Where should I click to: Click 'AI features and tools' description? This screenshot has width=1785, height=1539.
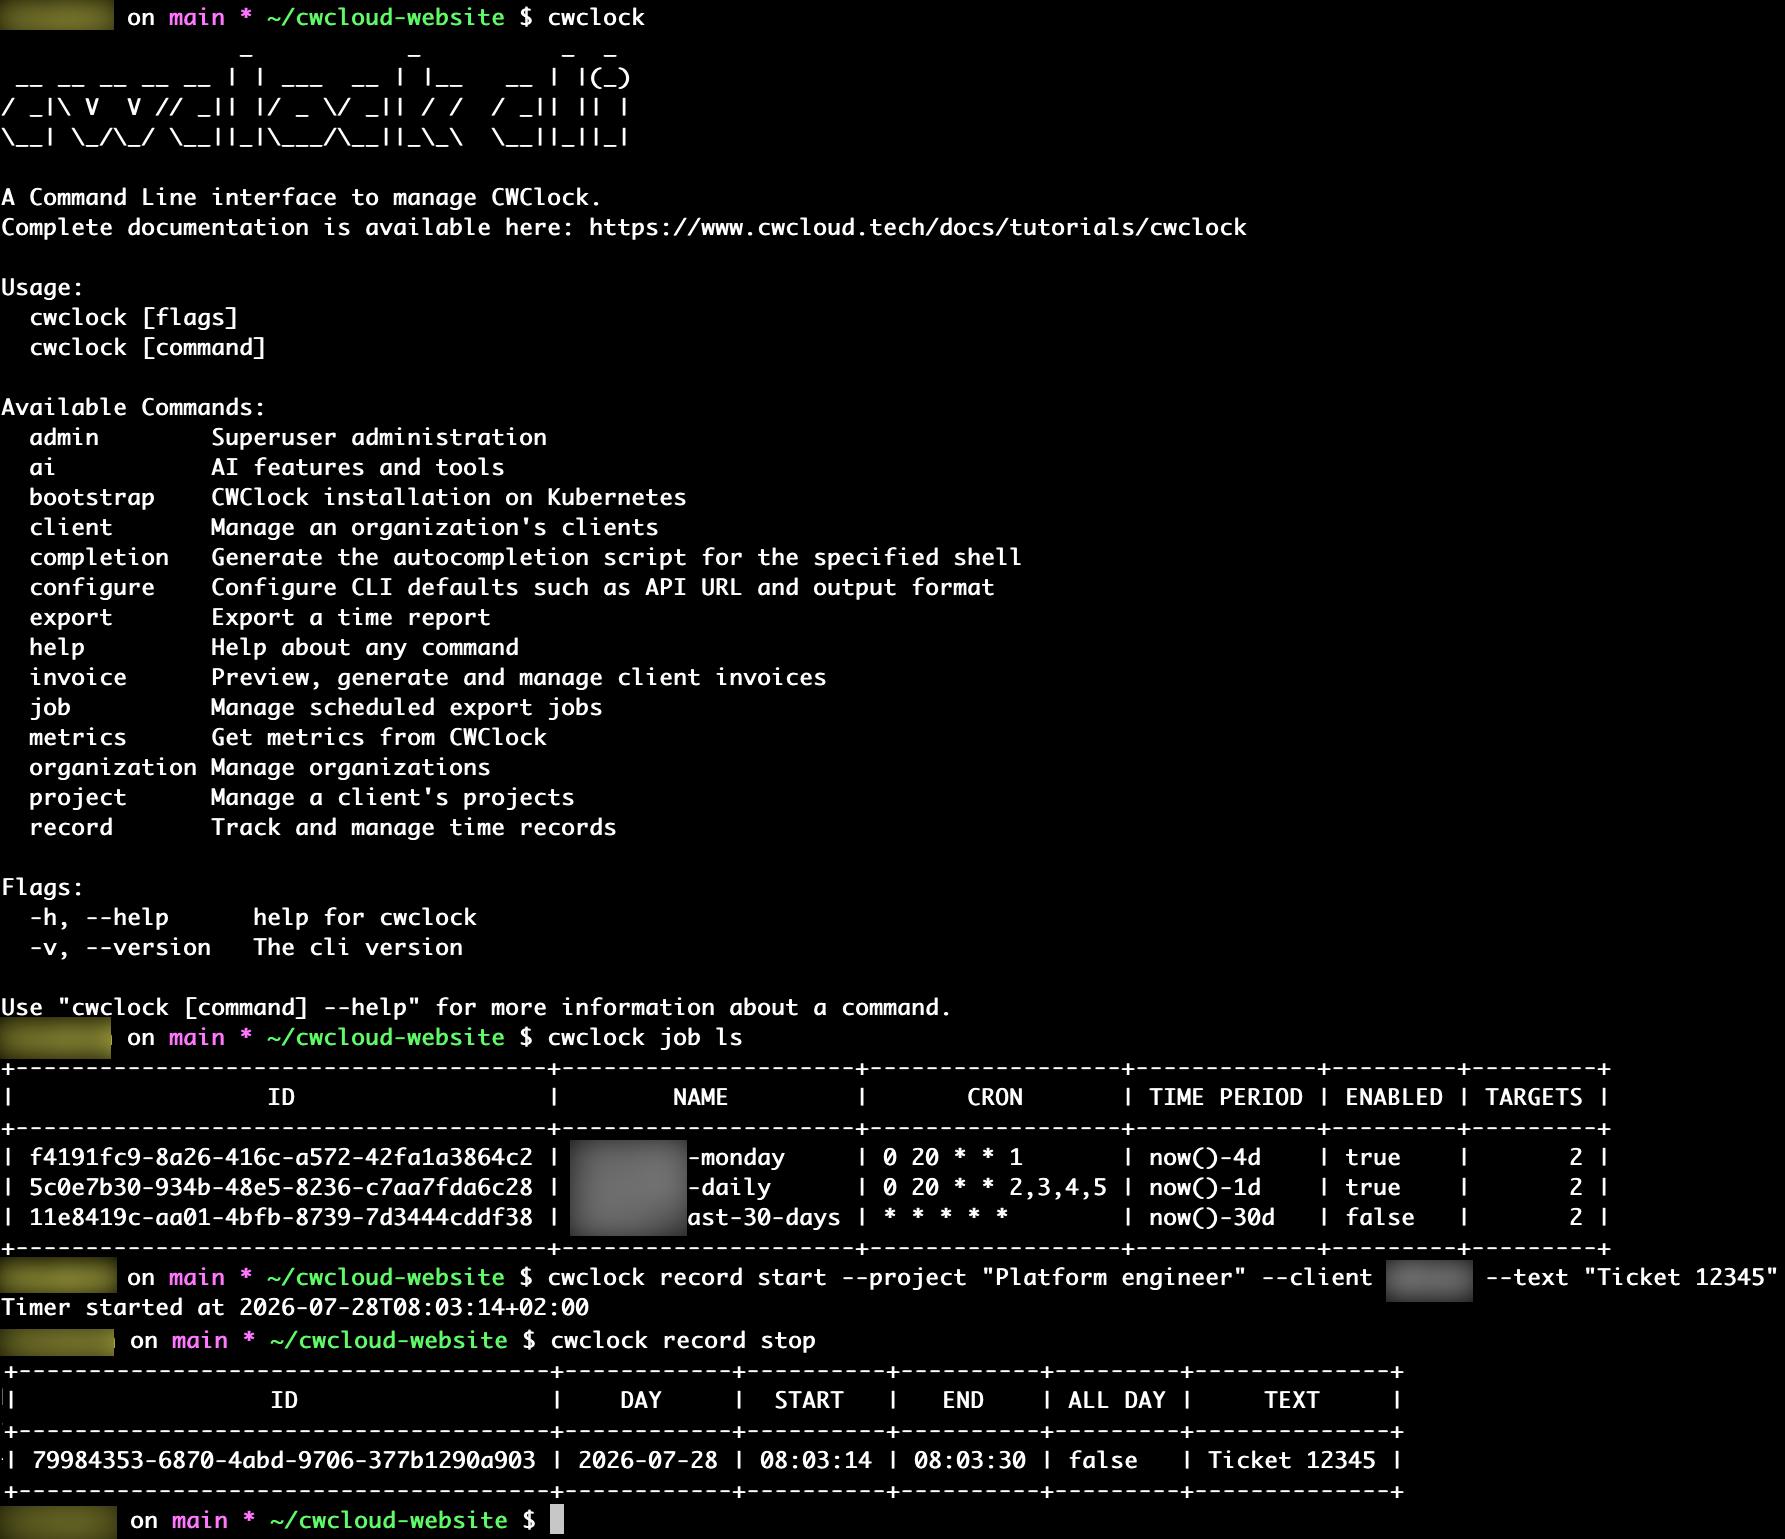coord(358,467)
